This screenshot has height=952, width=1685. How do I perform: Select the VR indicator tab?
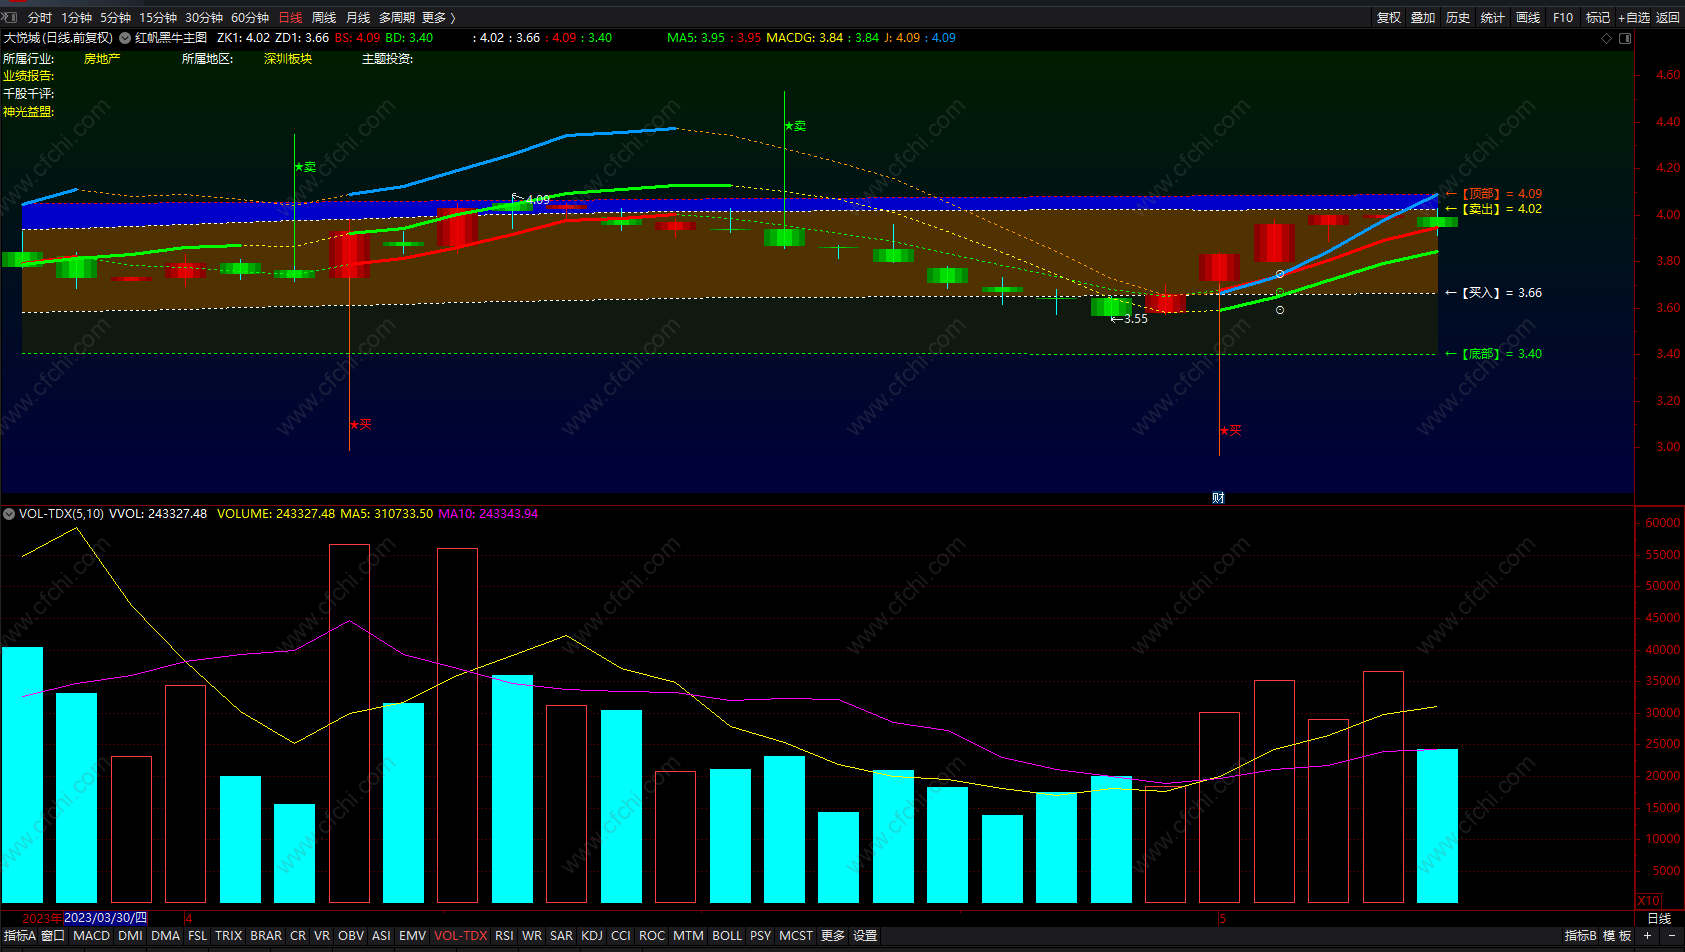(322, 936)
